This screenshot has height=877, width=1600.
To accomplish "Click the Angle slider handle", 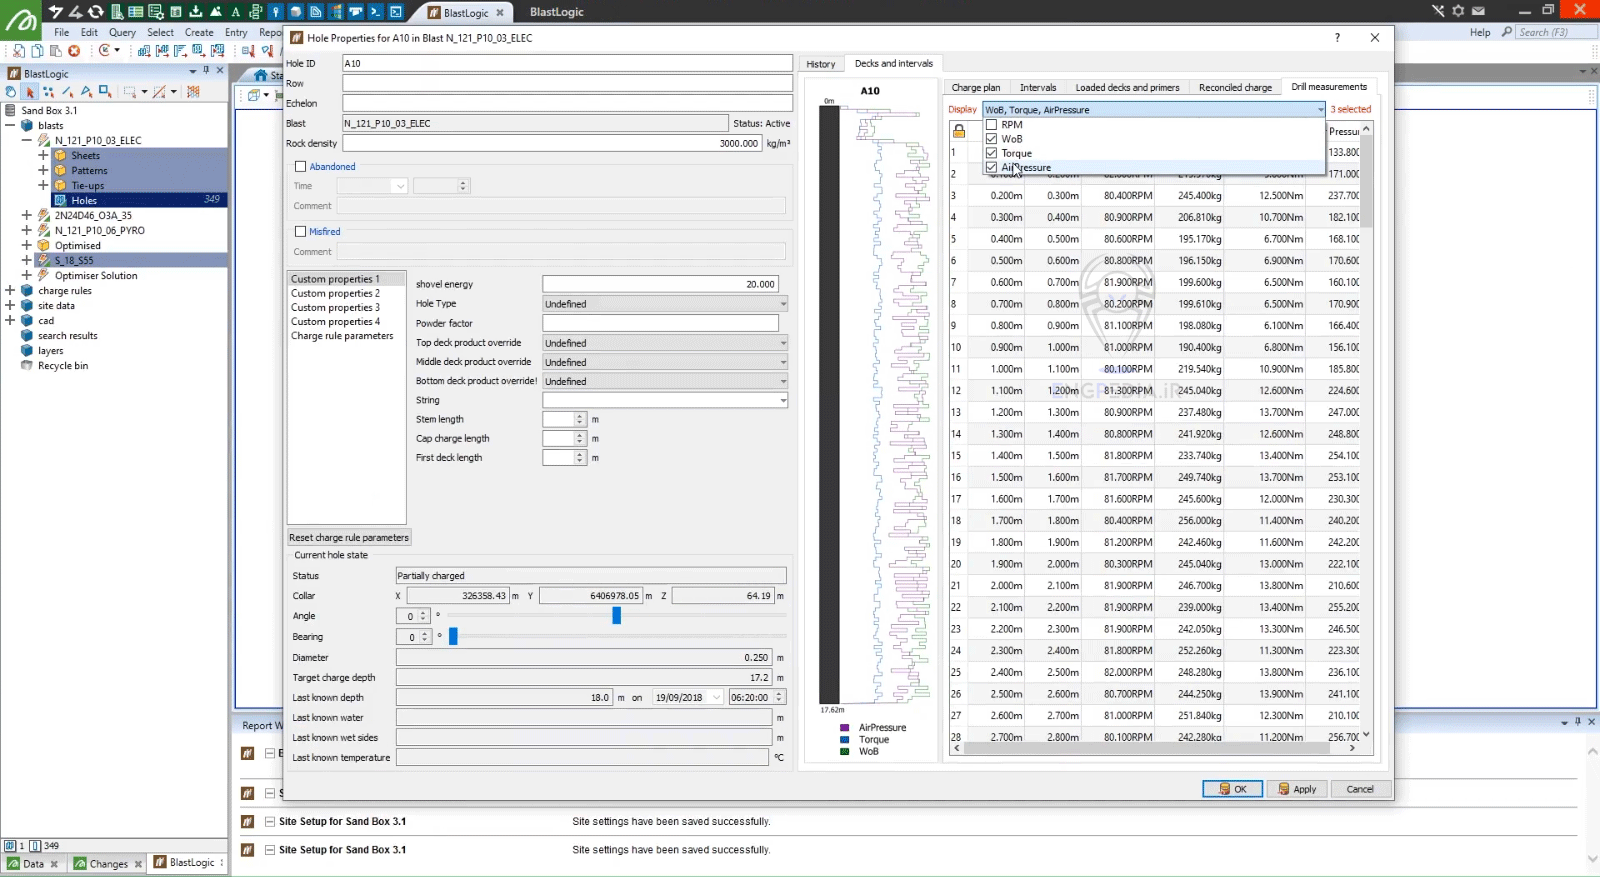I will point(617,616).
